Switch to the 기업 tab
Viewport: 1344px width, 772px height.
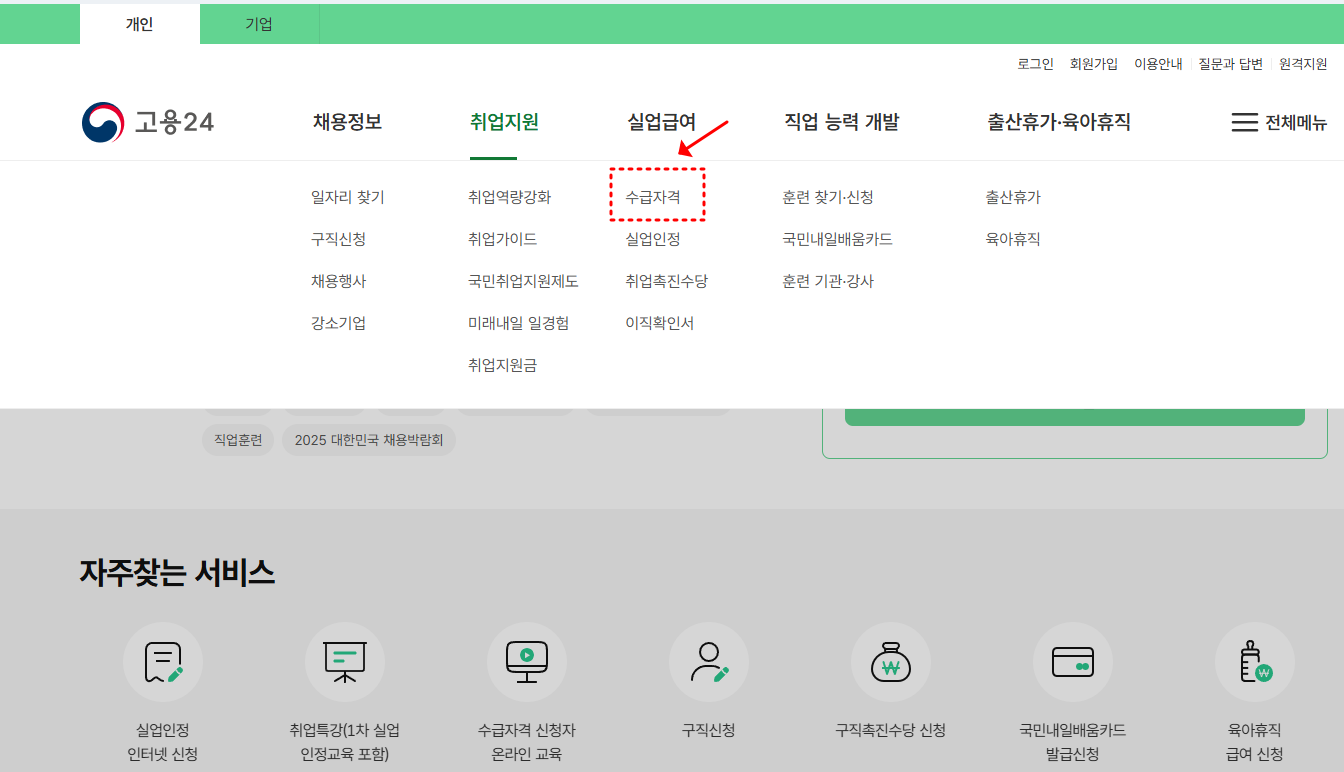pyautogui.click(x=259, y=23)
